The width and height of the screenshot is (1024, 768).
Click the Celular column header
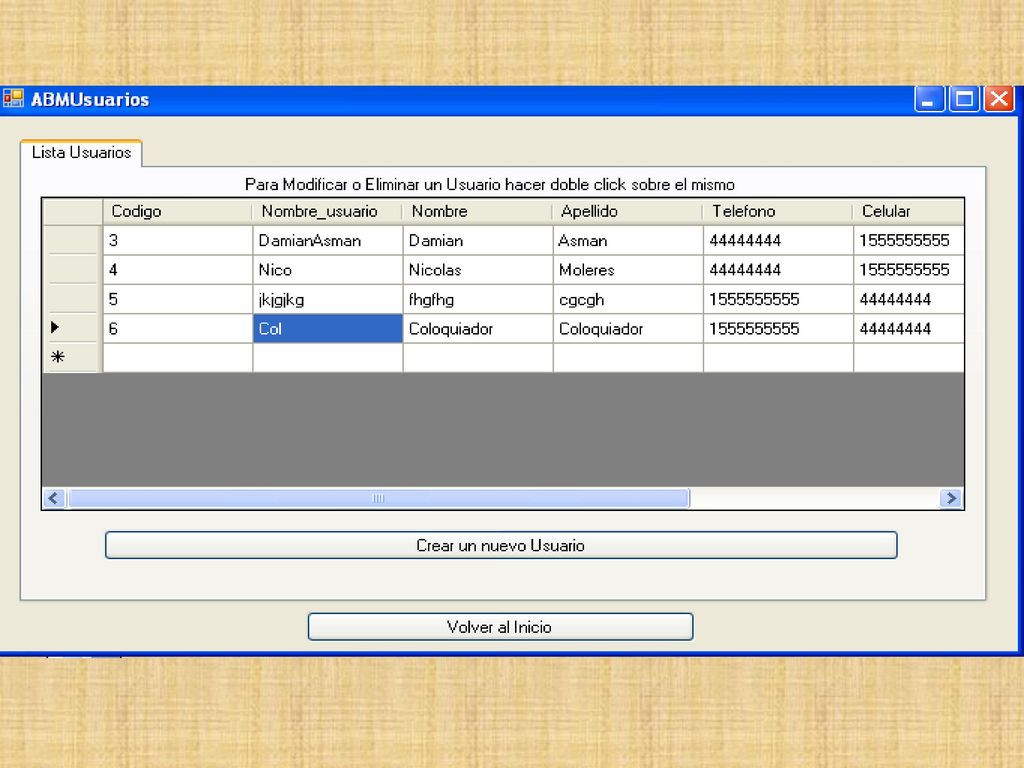coord(908,212)
